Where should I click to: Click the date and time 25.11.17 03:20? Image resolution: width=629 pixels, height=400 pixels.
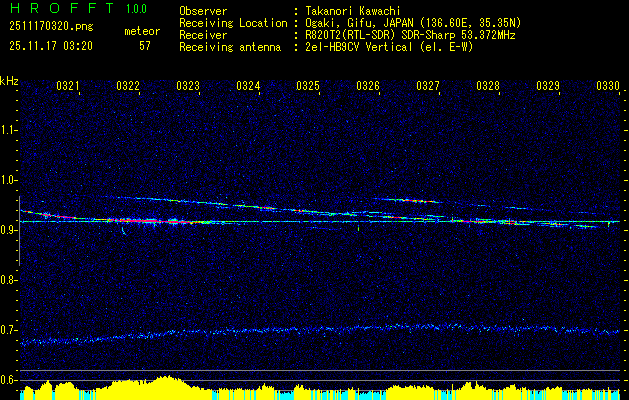coord(50,46)
